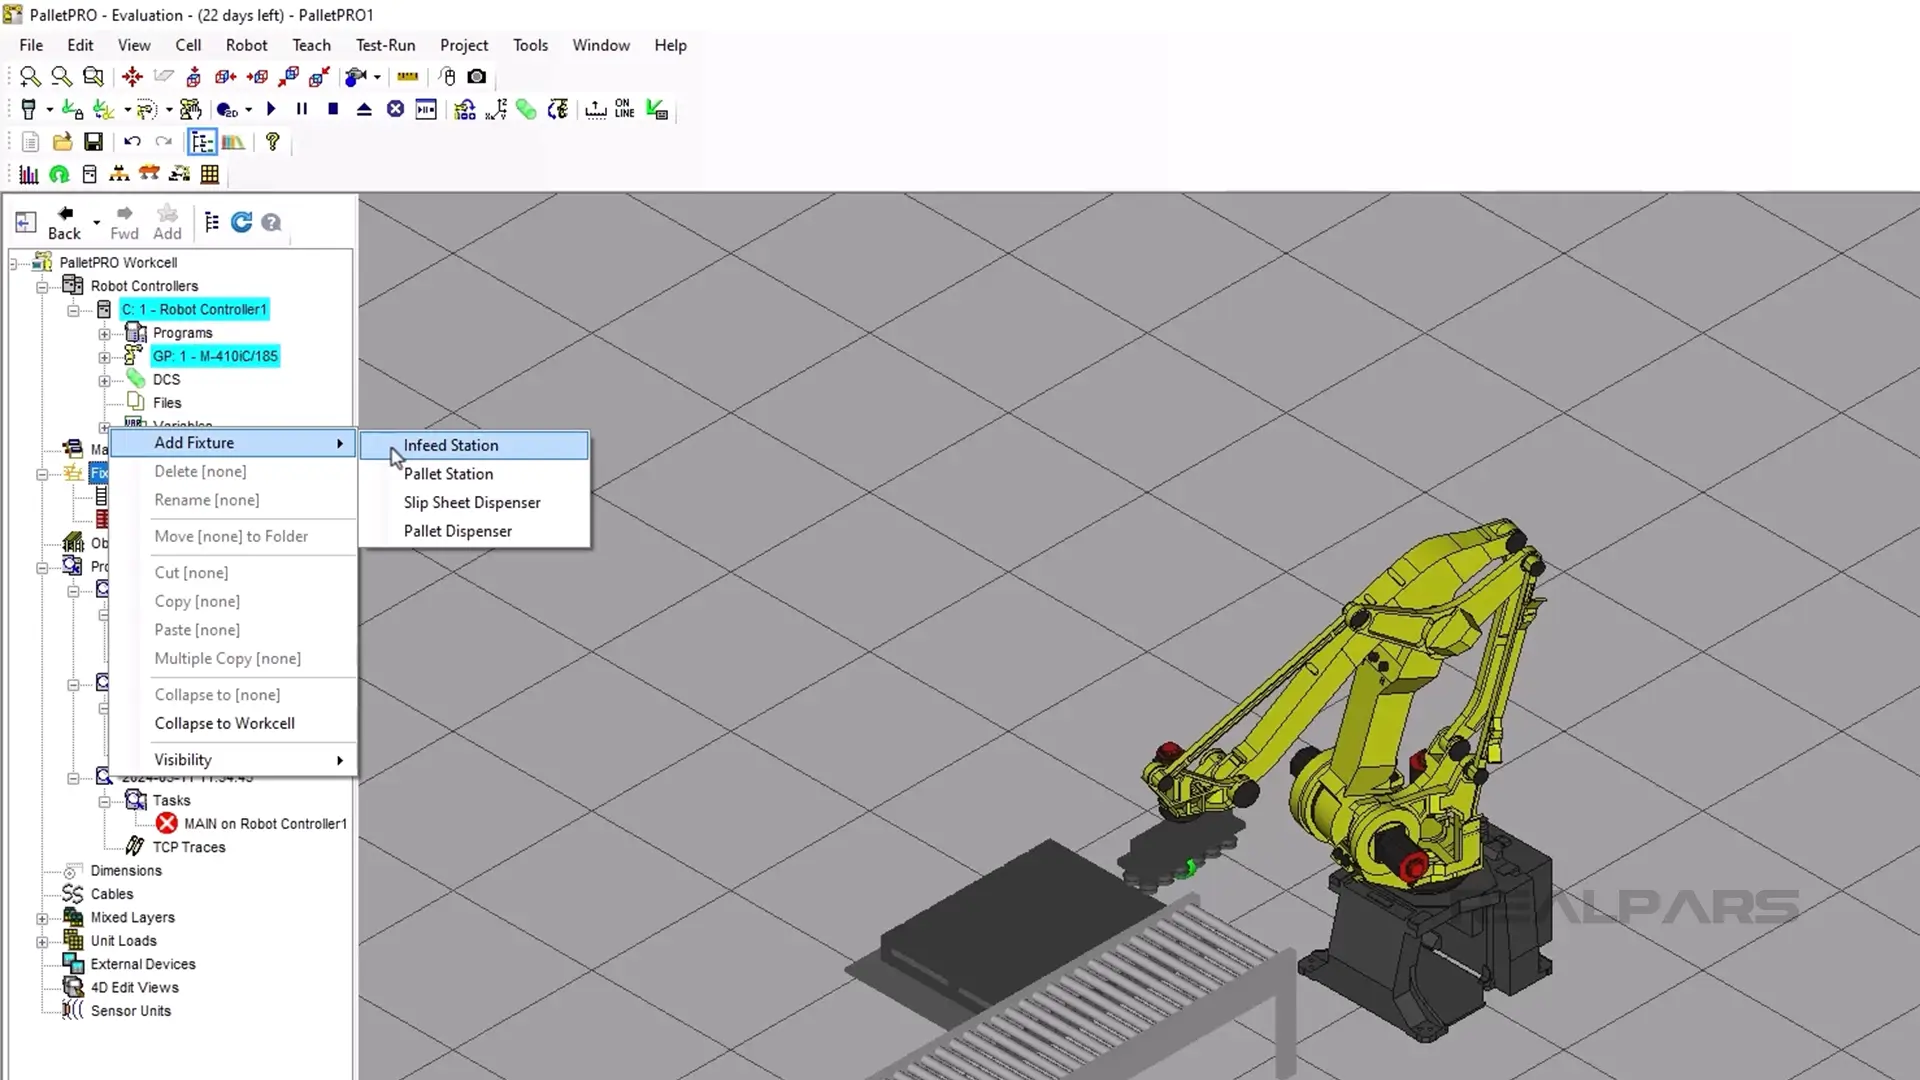Click the eject icon next to stop
Image resolution: width=1920 pixels, height=1080 pixels.
click(364, 109)
